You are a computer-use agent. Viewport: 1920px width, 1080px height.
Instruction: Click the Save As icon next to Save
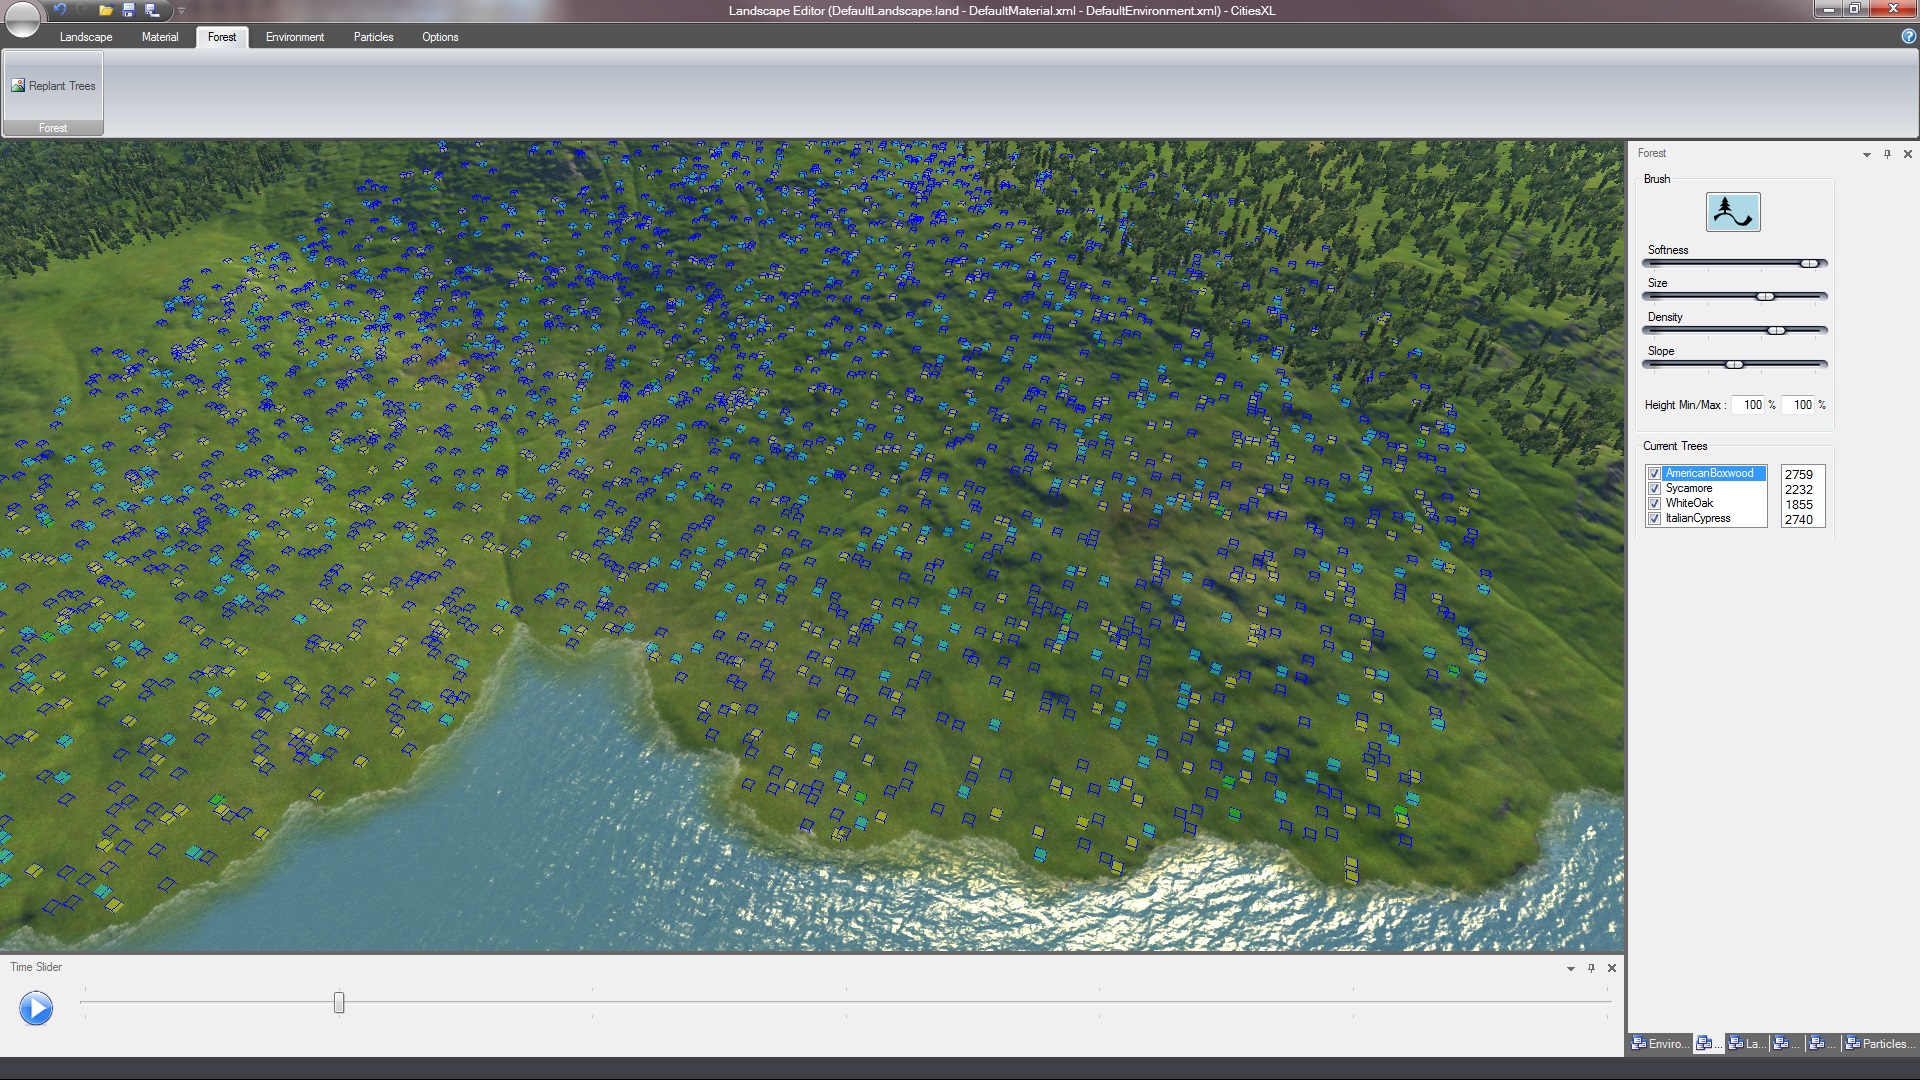(150, 10)
